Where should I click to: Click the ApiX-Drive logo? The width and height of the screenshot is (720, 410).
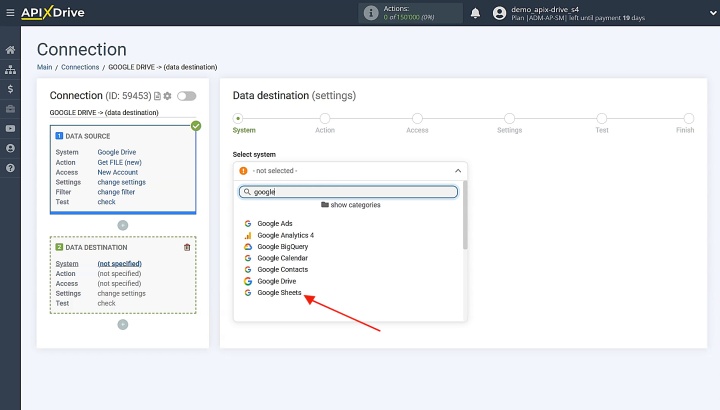click(53, 12)
